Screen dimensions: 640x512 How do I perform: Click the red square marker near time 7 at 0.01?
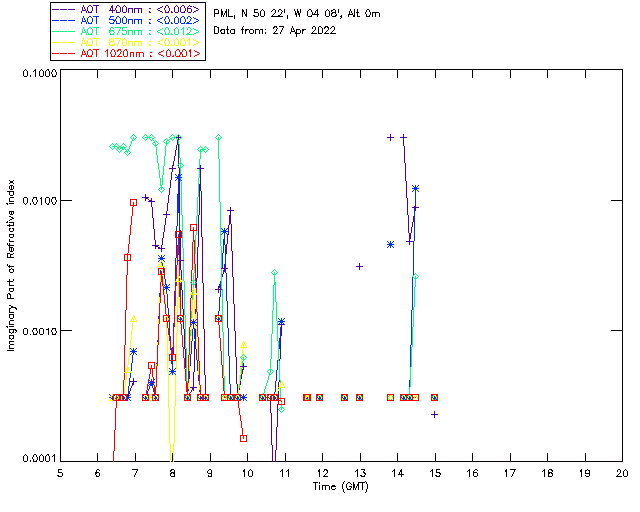click(133, 203)
